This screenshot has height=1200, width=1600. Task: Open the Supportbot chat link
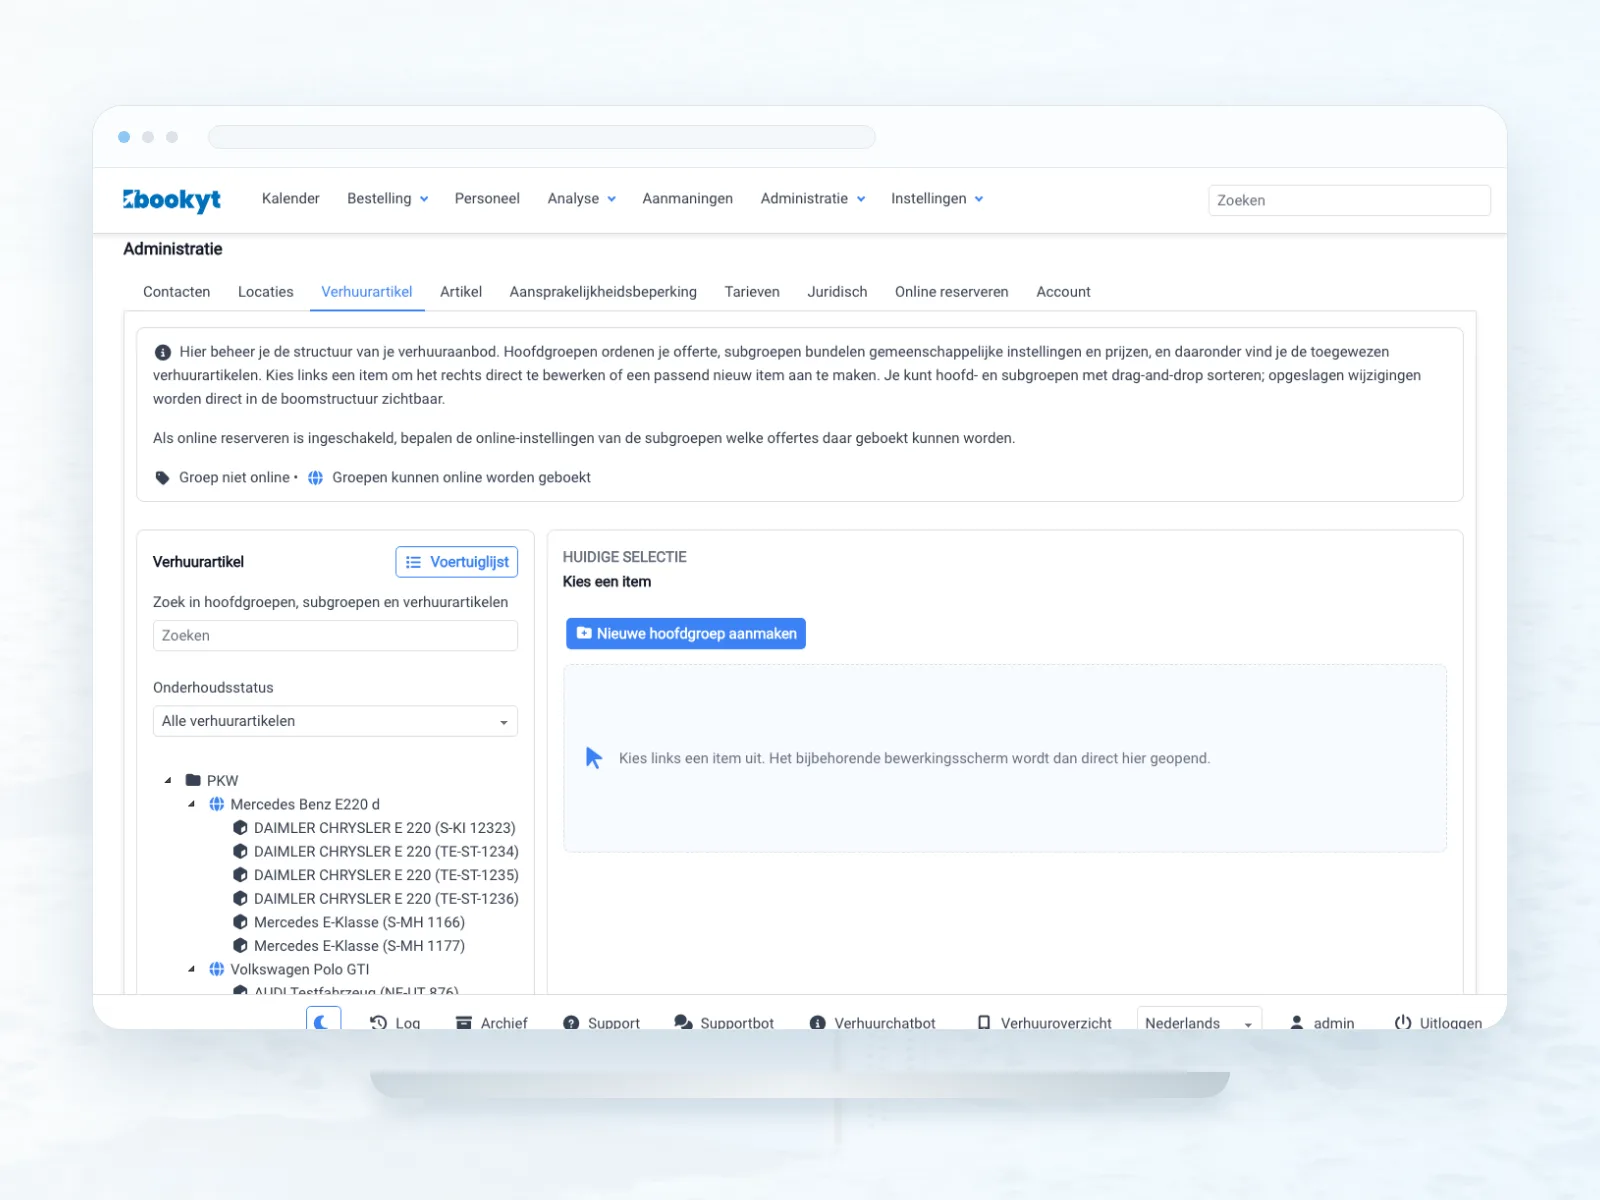click(724, 1023)
